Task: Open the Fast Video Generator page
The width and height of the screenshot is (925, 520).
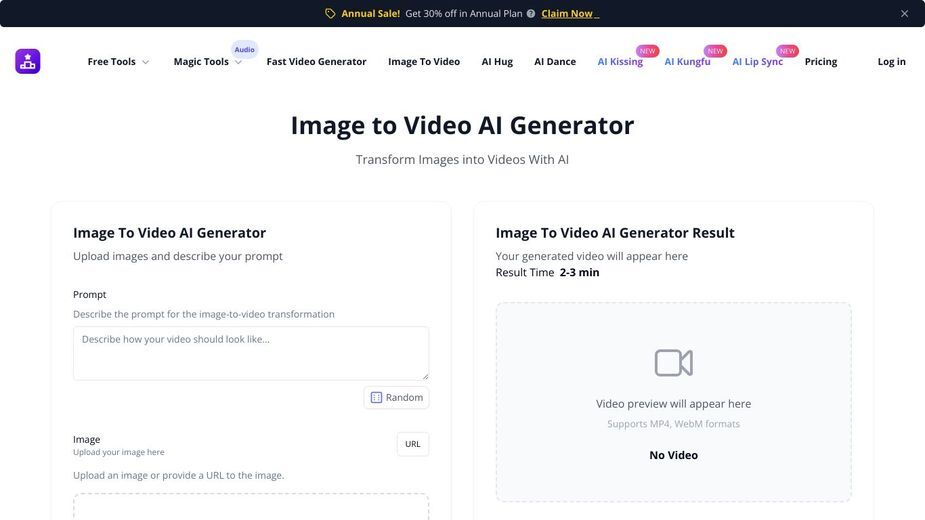Action: pyautogui.click(x=316, y=61)
